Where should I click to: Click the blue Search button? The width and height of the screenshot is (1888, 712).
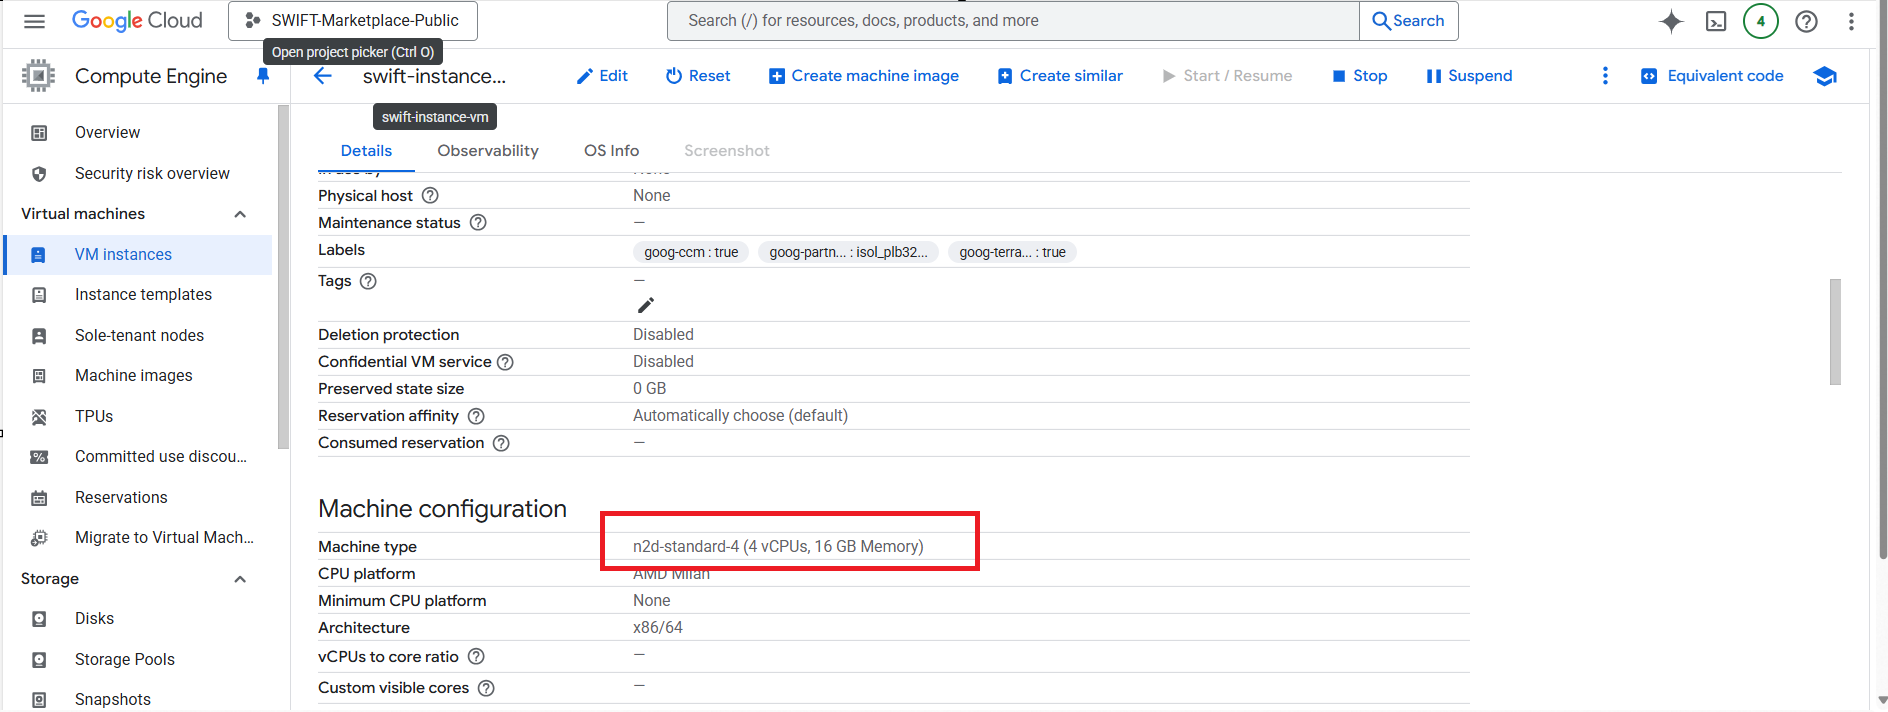pyautogui.click(x=1408, y=21)
